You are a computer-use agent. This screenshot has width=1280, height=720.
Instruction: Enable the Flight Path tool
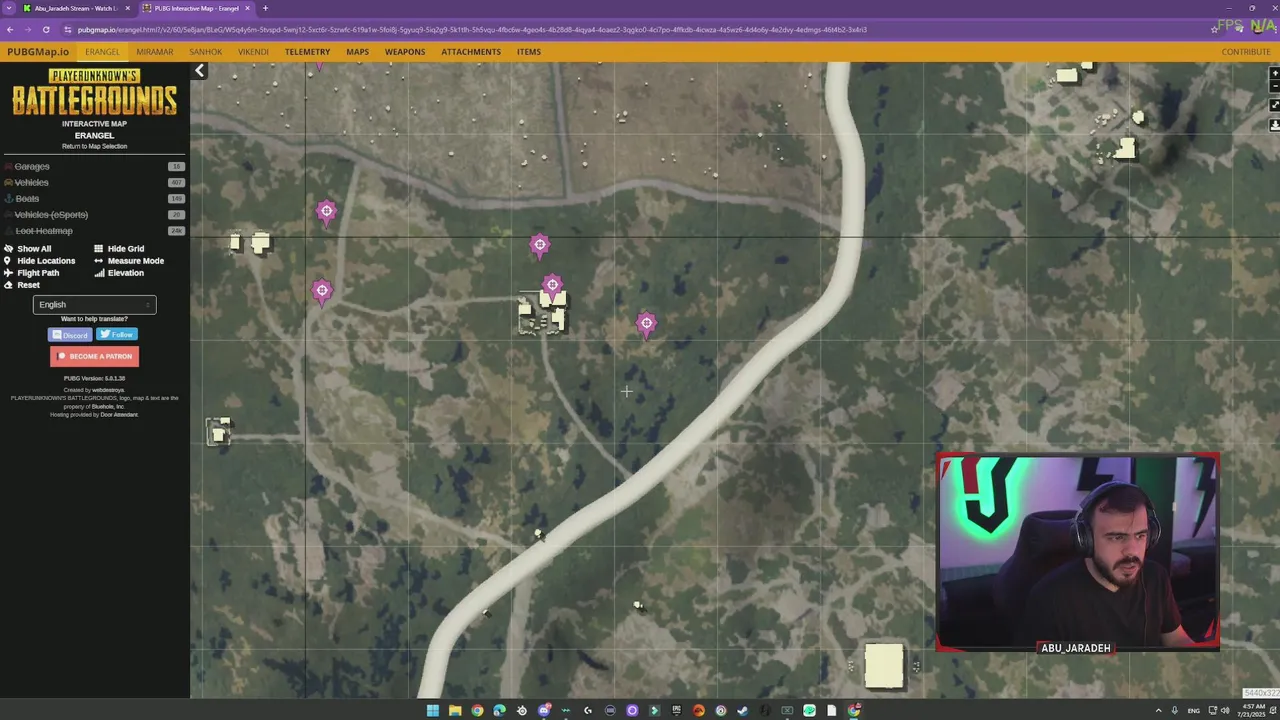click(33, 272)
